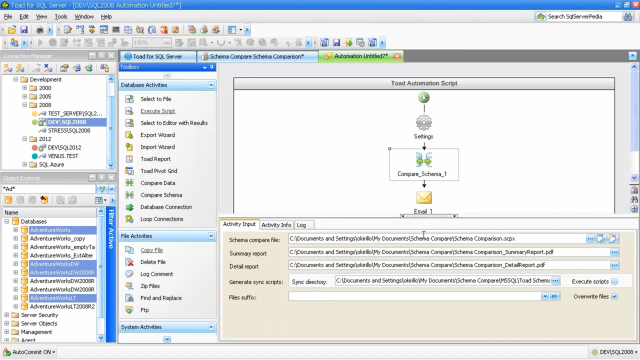
Task: Click the Object Explorer filter funnel icon
Action: [x=102, y=189]
